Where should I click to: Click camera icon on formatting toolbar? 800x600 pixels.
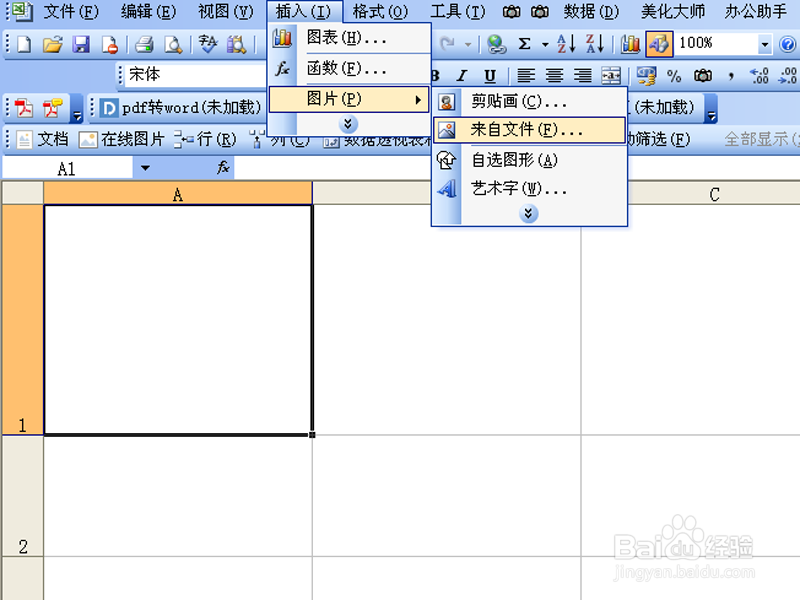(703, 76)
